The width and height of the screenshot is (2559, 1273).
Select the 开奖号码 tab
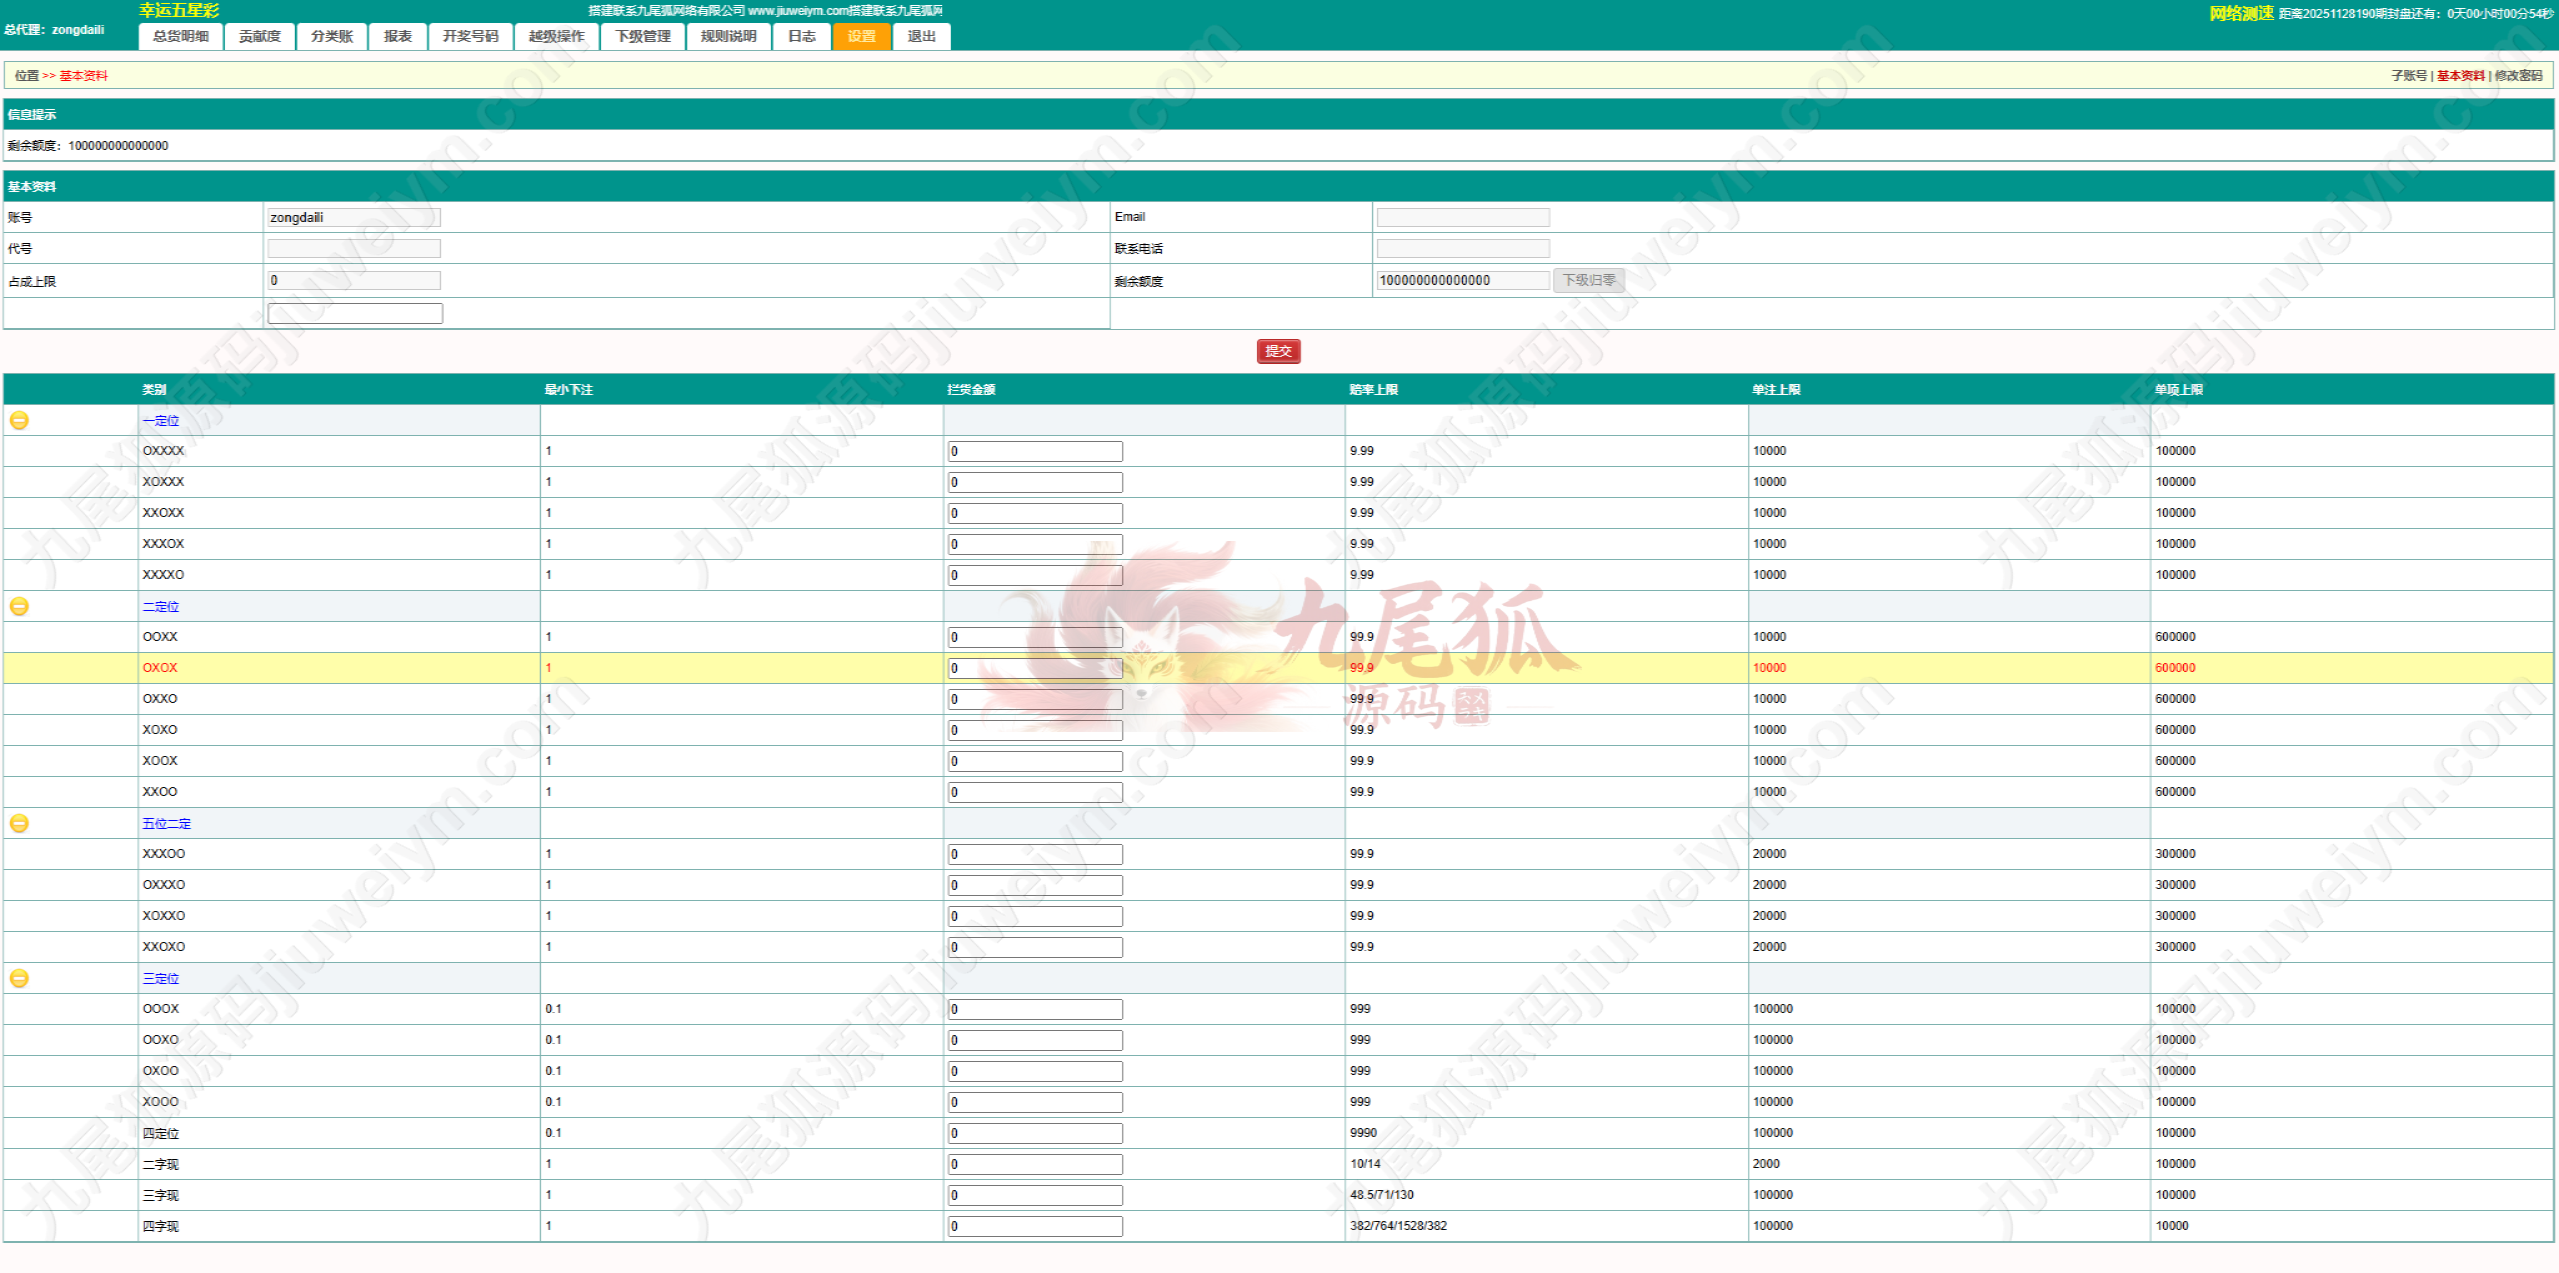[470, 36]
